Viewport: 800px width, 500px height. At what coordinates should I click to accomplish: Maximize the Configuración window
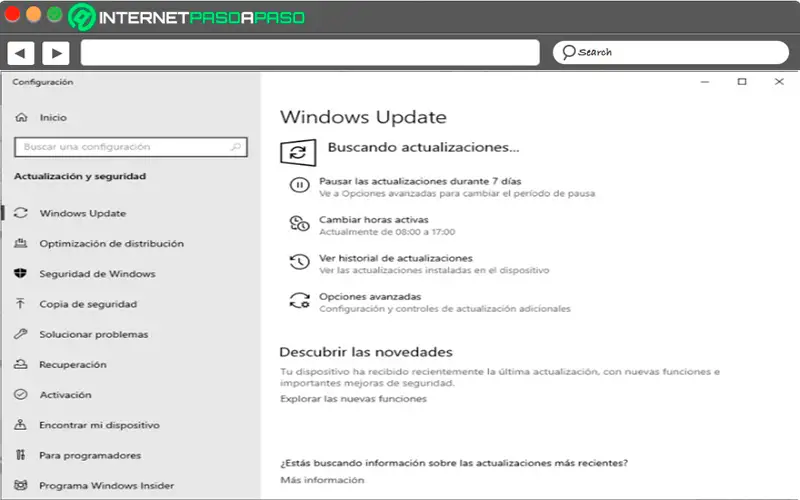(742, 82)
